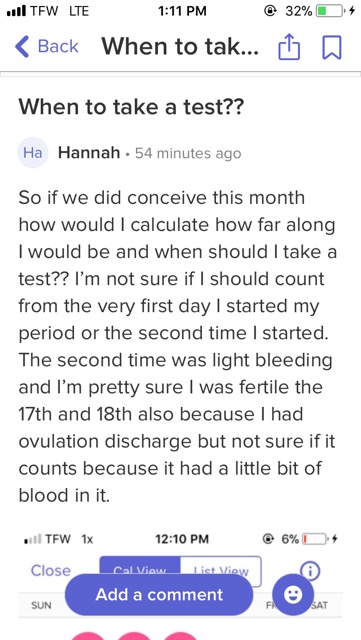Tap the info icon in the calendar screenshot

pyautogui.click(x=310, y=572)
